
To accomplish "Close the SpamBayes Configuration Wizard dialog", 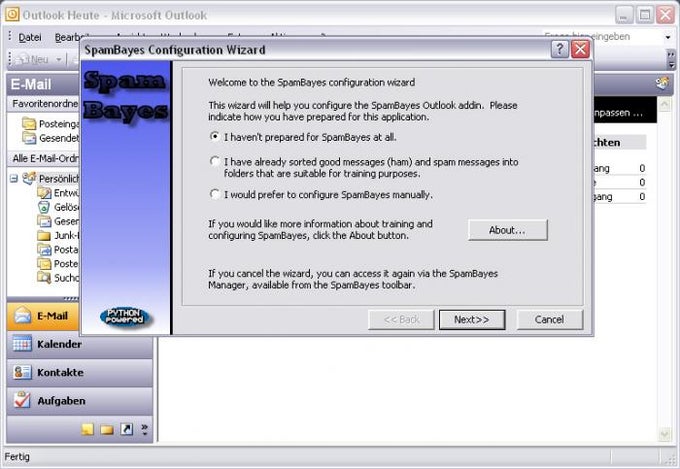I will point(580,49).
